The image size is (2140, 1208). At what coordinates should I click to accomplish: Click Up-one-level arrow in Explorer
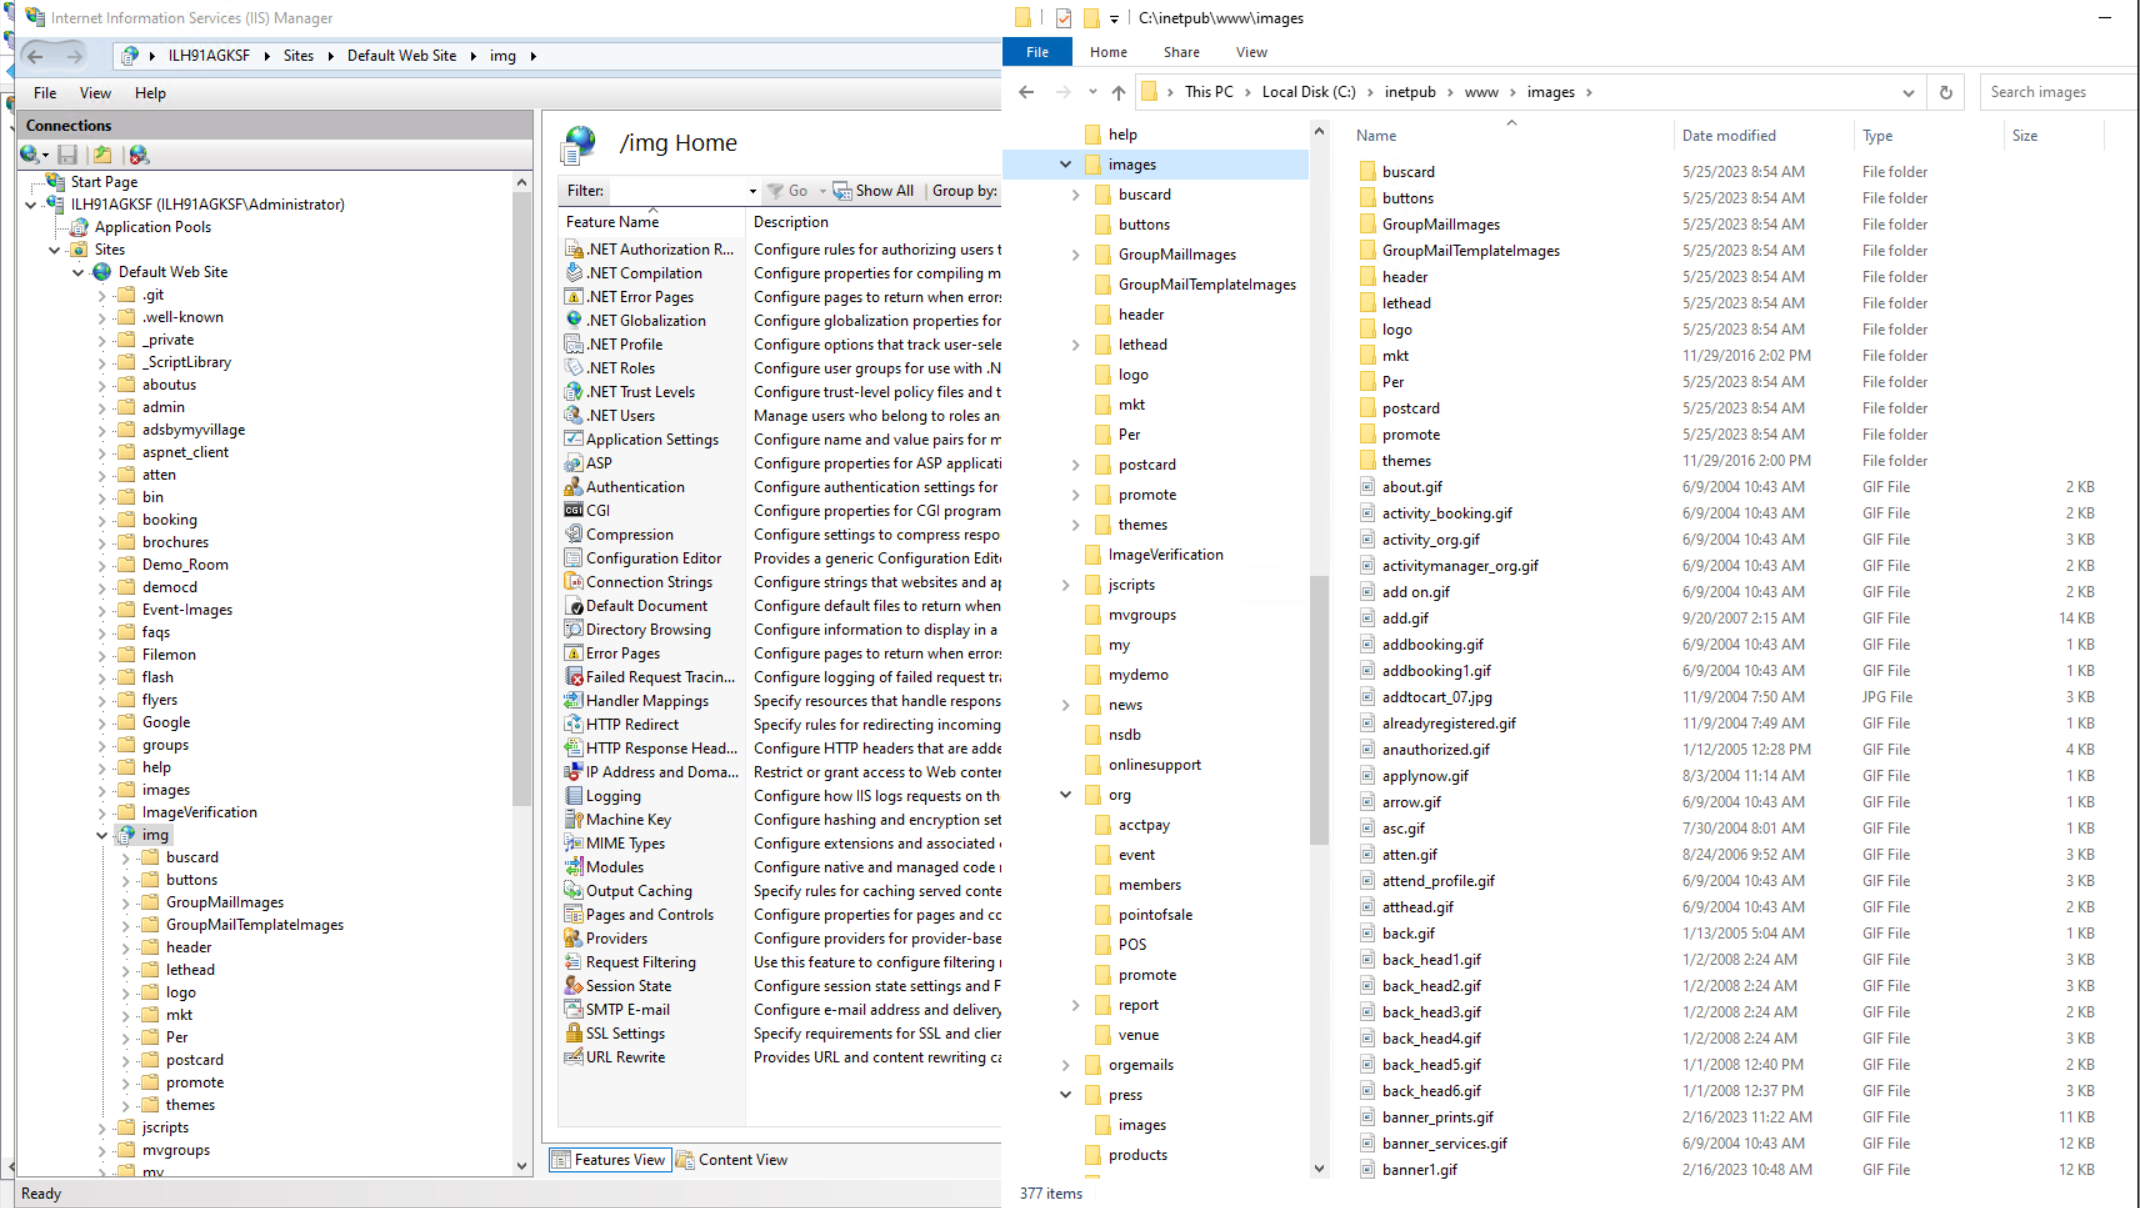pos(1118,92)
